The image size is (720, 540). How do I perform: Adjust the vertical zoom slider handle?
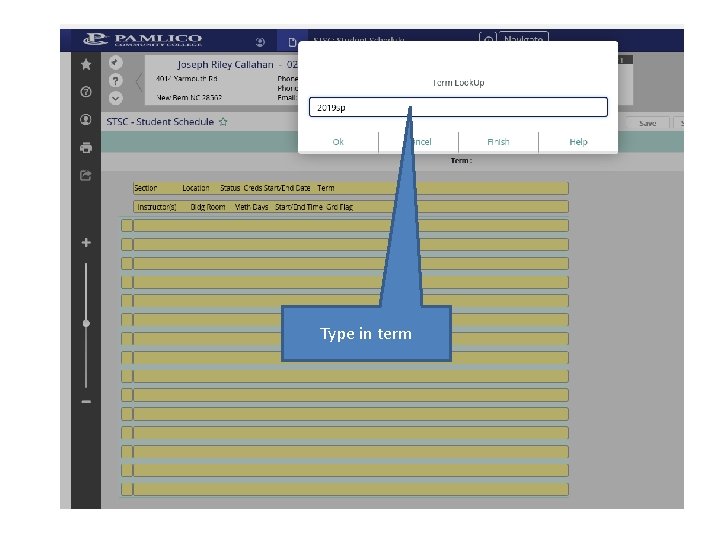tap(86, 324)
